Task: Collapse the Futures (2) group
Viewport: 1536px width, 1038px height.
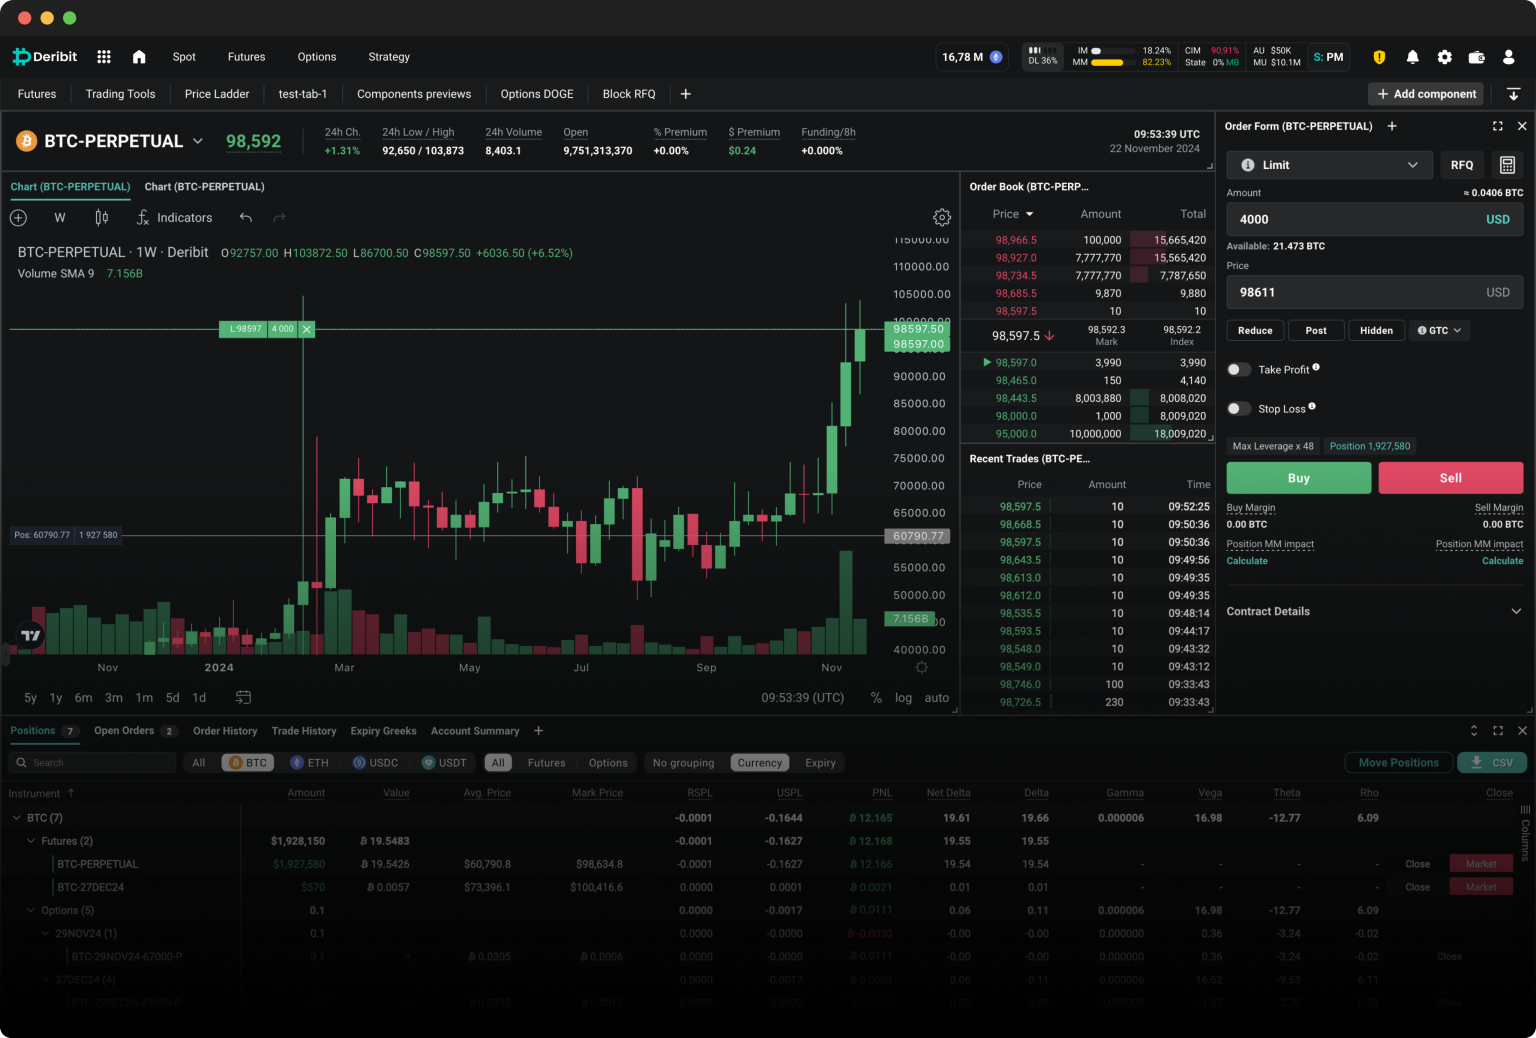Action: (31, 841)
